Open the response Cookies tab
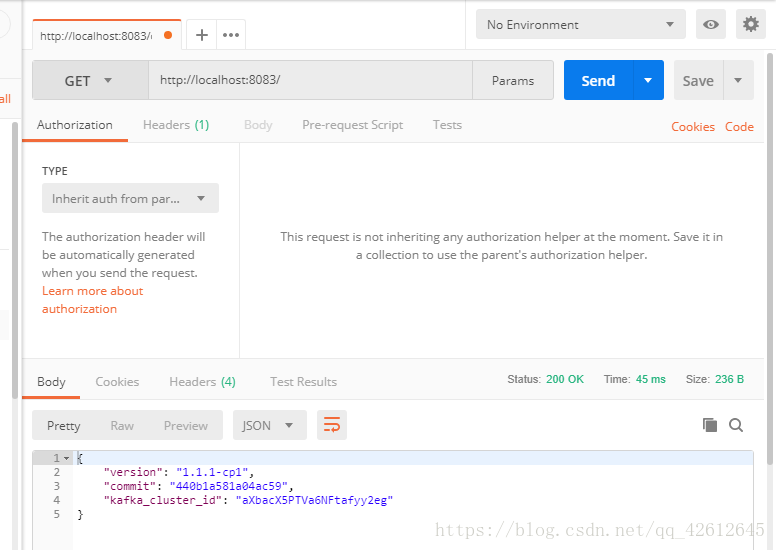776x550 pixels. click(x=117, y=382)
